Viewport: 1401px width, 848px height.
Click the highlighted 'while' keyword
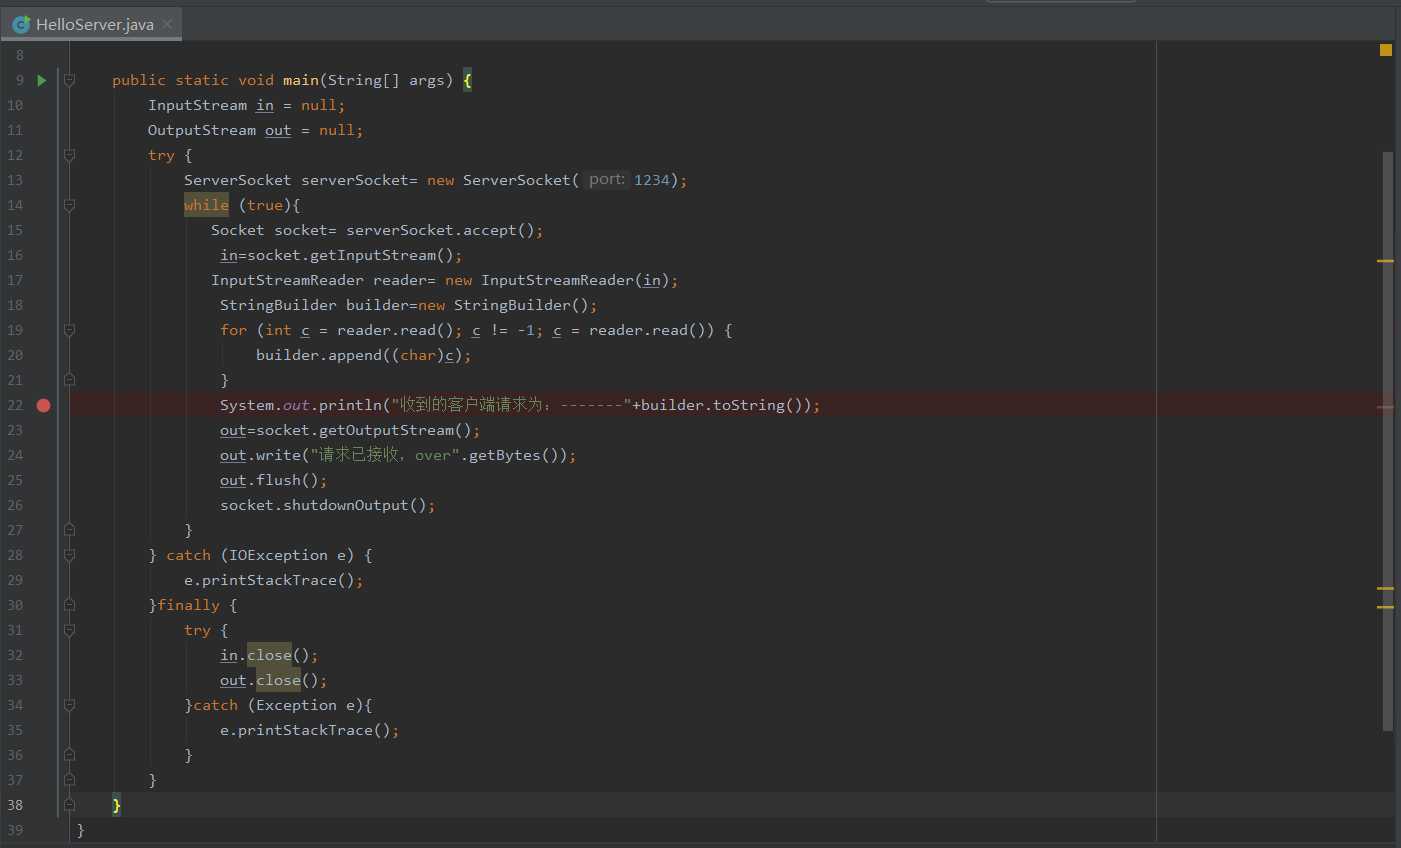click(206, 205)
